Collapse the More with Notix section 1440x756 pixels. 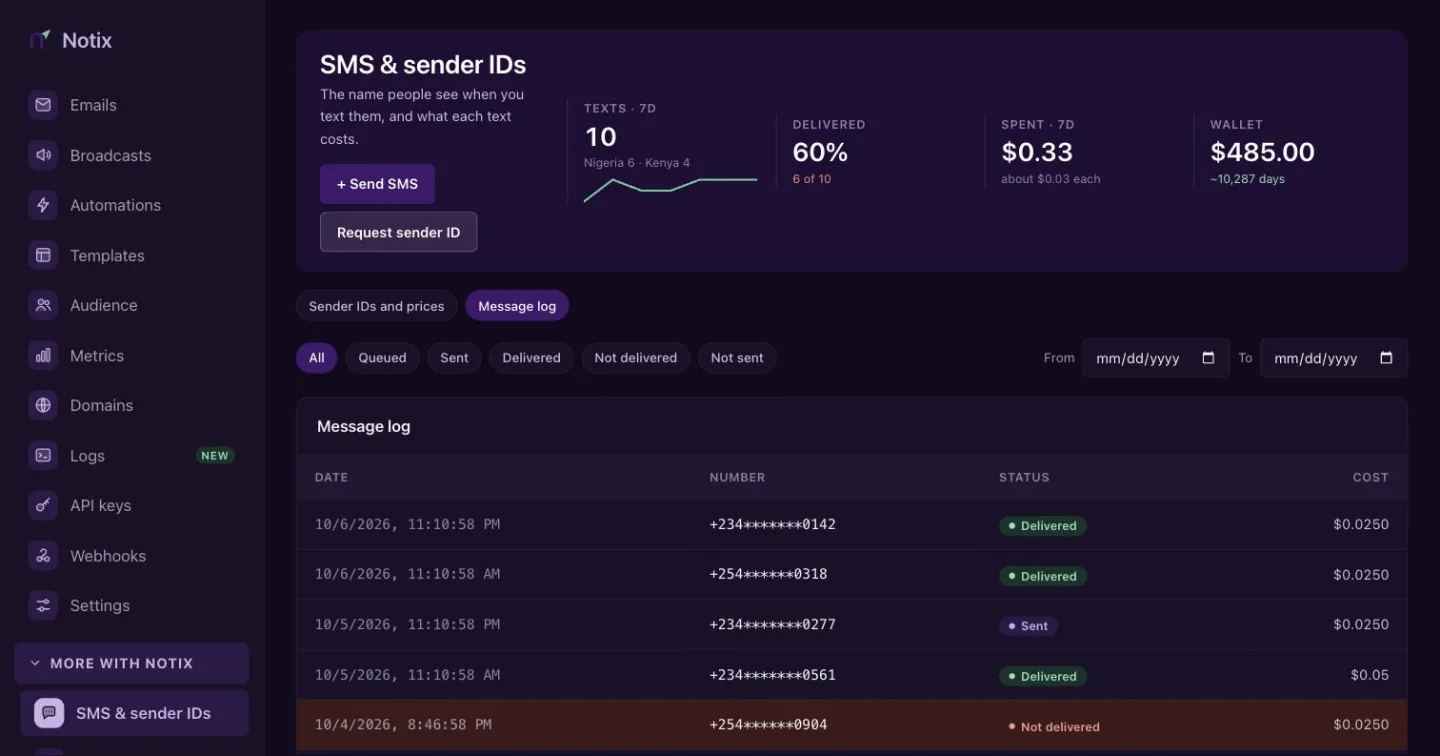click(x=132, y=663)
